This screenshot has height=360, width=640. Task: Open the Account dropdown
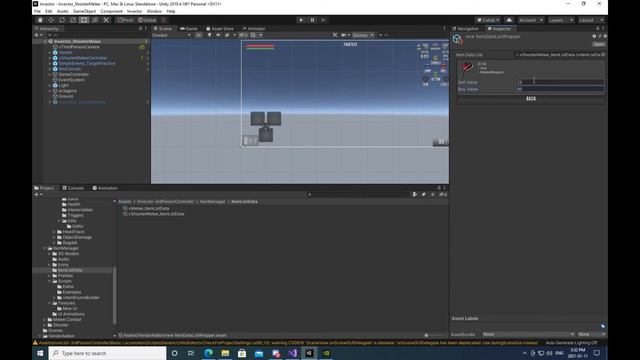(531, 20)
